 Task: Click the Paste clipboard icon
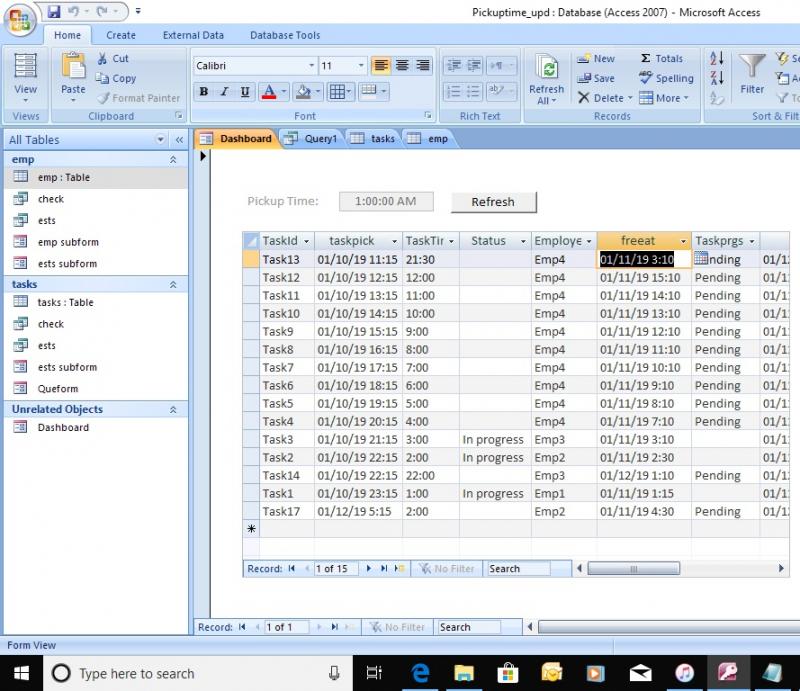pos(73,66)
